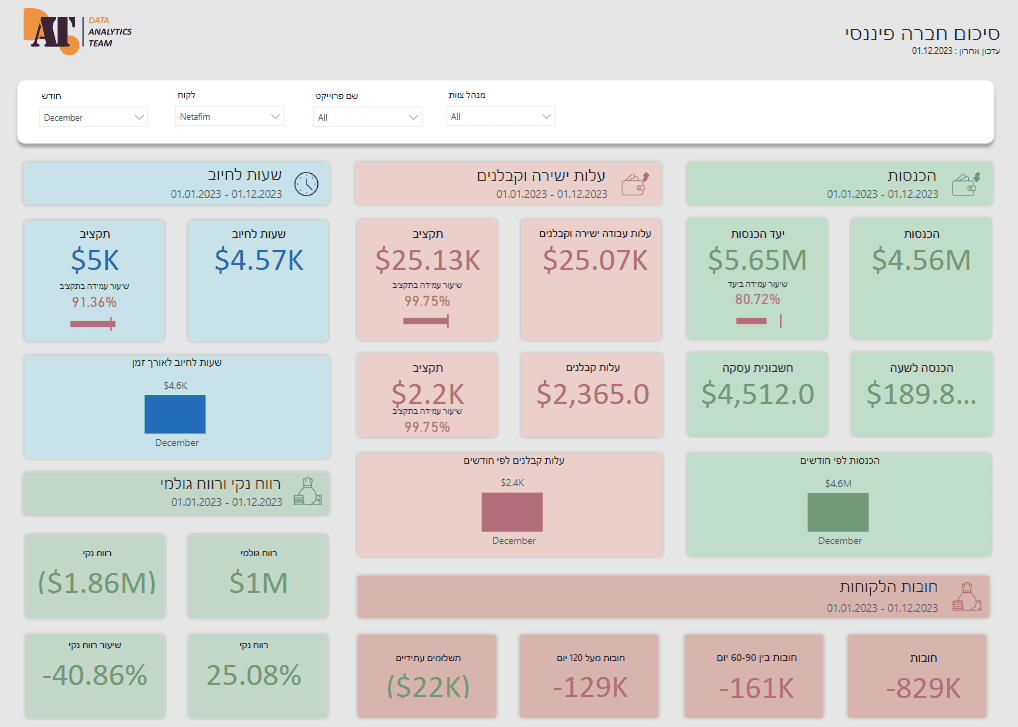The image size is (1018, 727).
Task: Select the $5K budget card
Action: coord(94,280)
